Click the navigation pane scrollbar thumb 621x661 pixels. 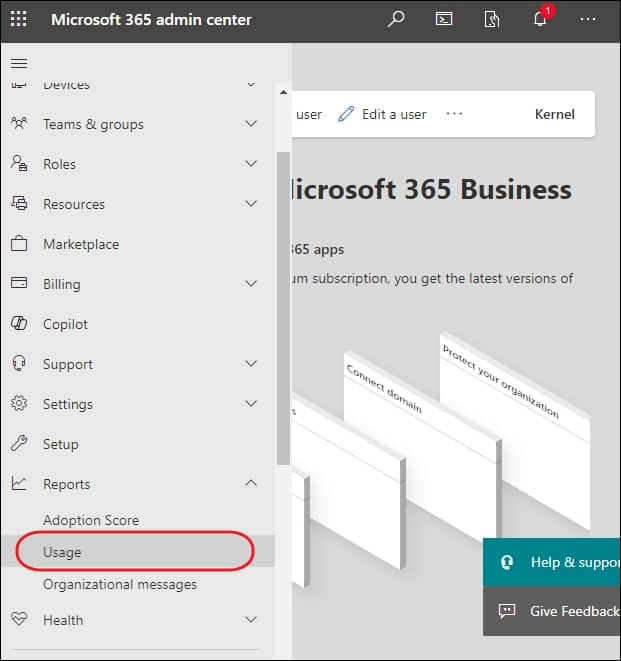[283, 308]
